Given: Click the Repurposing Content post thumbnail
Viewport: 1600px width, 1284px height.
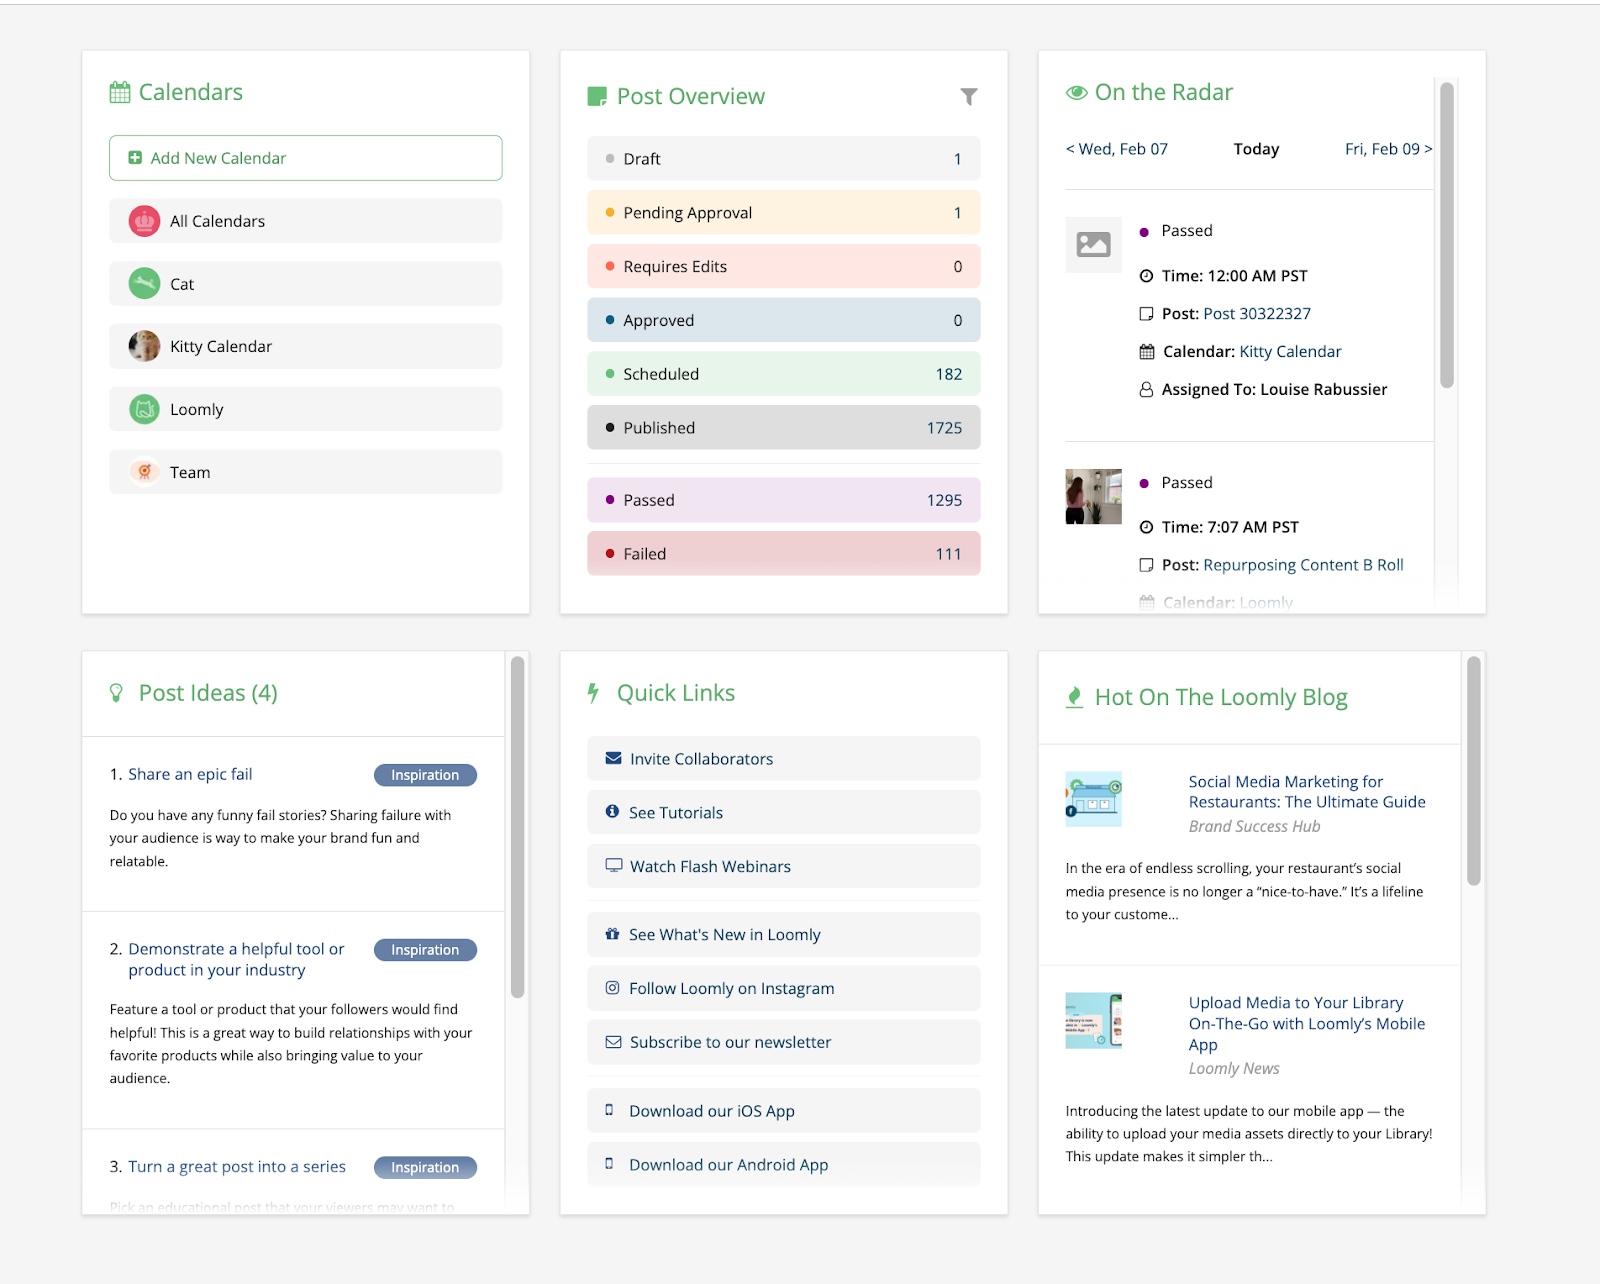Looking at the screenshot, I should point(1093,497).
